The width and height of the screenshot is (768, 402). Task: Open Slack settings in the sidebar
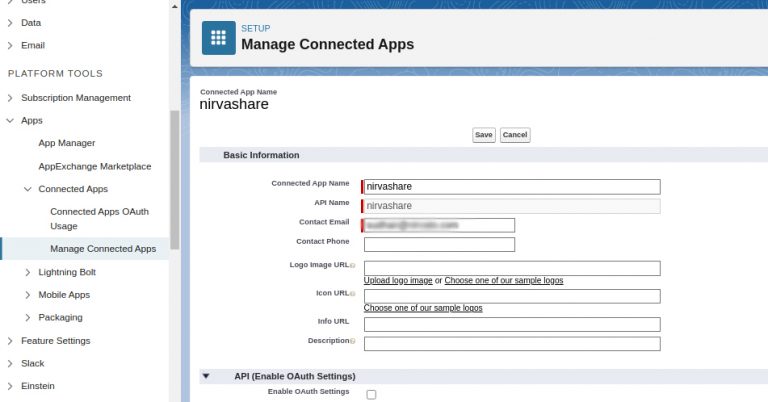coord(32,363)
